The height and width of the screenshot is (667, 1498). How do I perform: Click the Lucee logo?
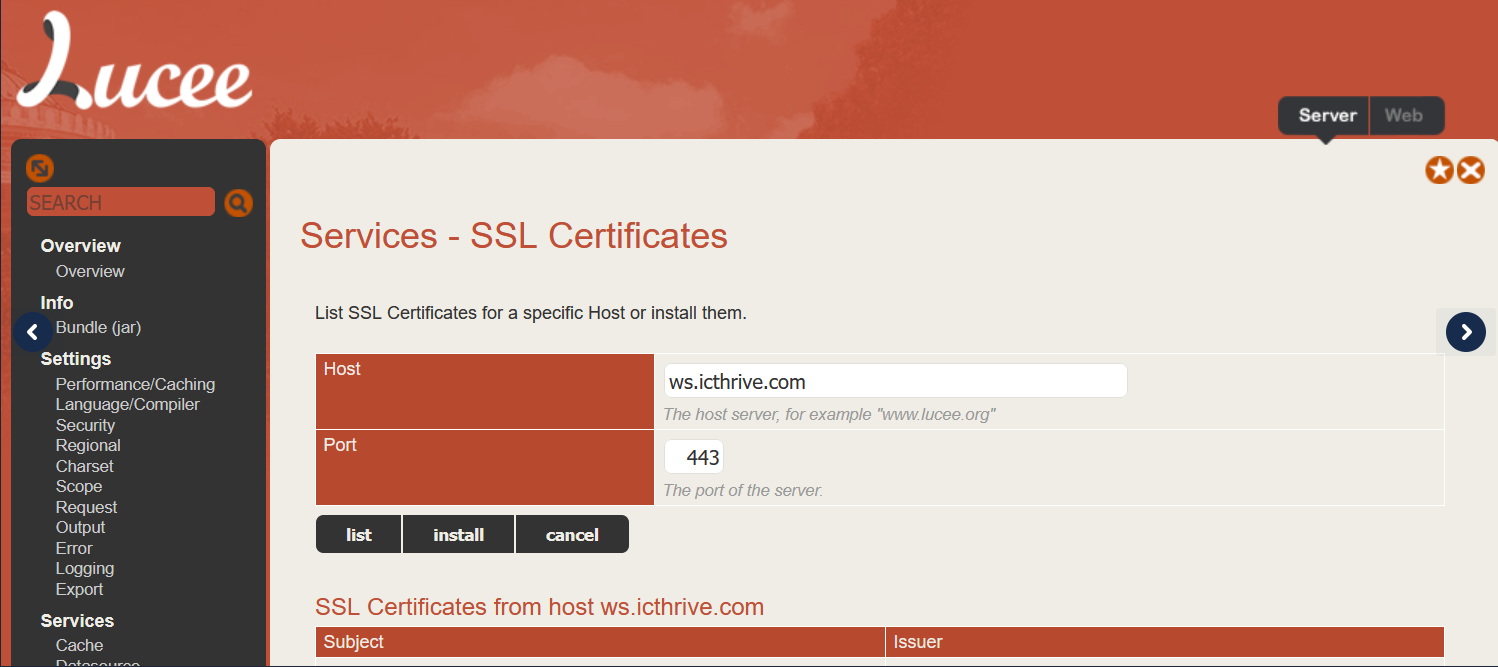click(134, 60)
